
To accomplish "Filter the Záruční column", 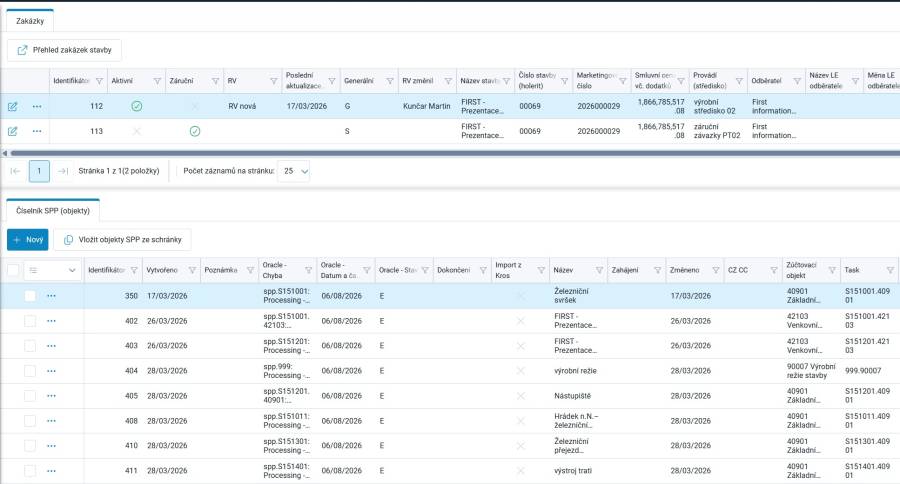I will [215, 81].
